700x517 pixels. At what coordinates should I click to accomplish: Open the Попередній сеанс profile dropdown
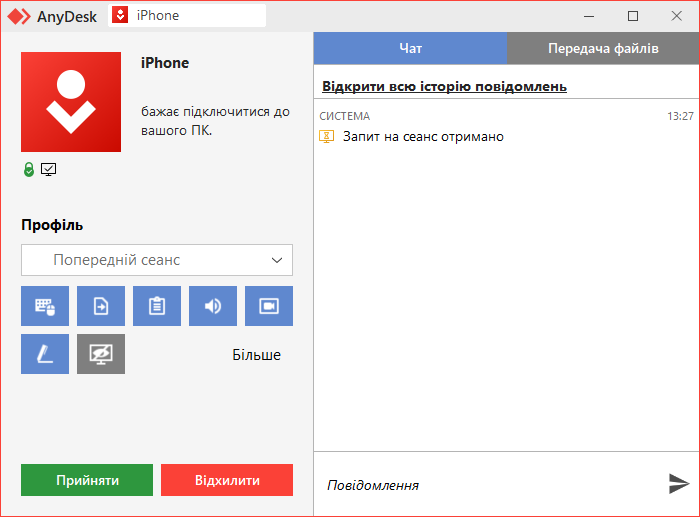[157, 260]
